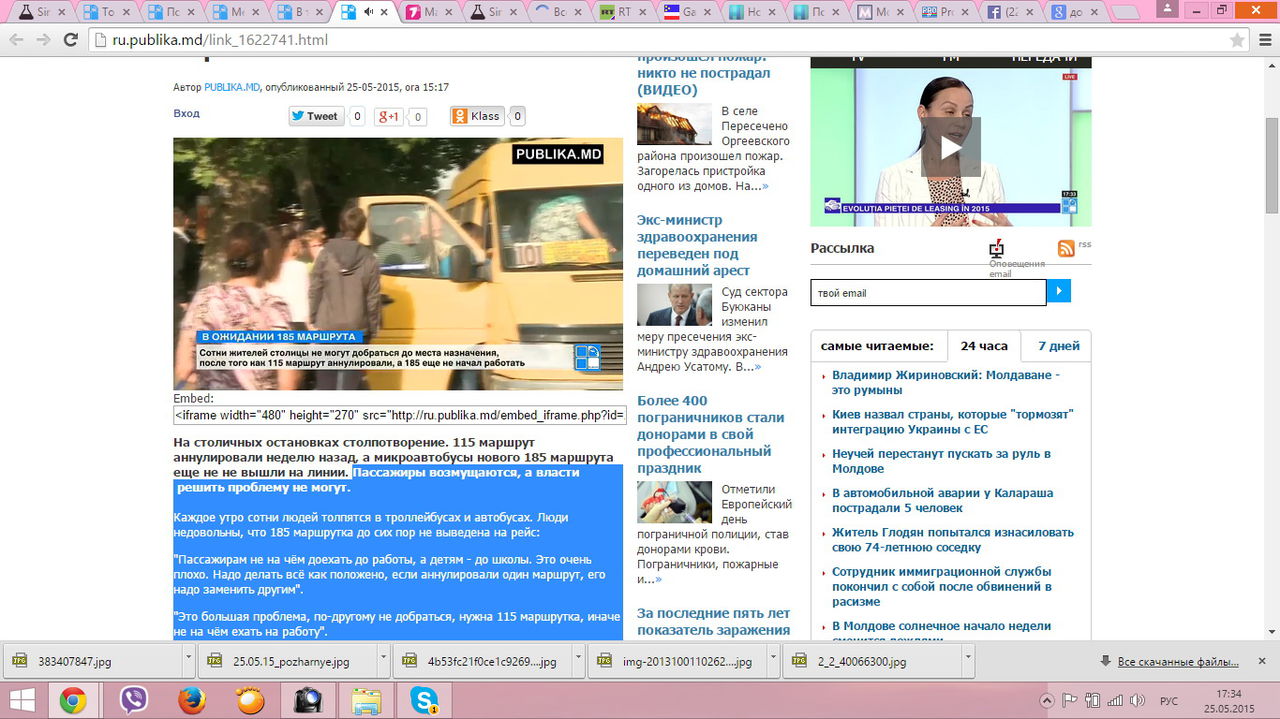
Task: Click the Klass share button
Action: pos(476,116)
